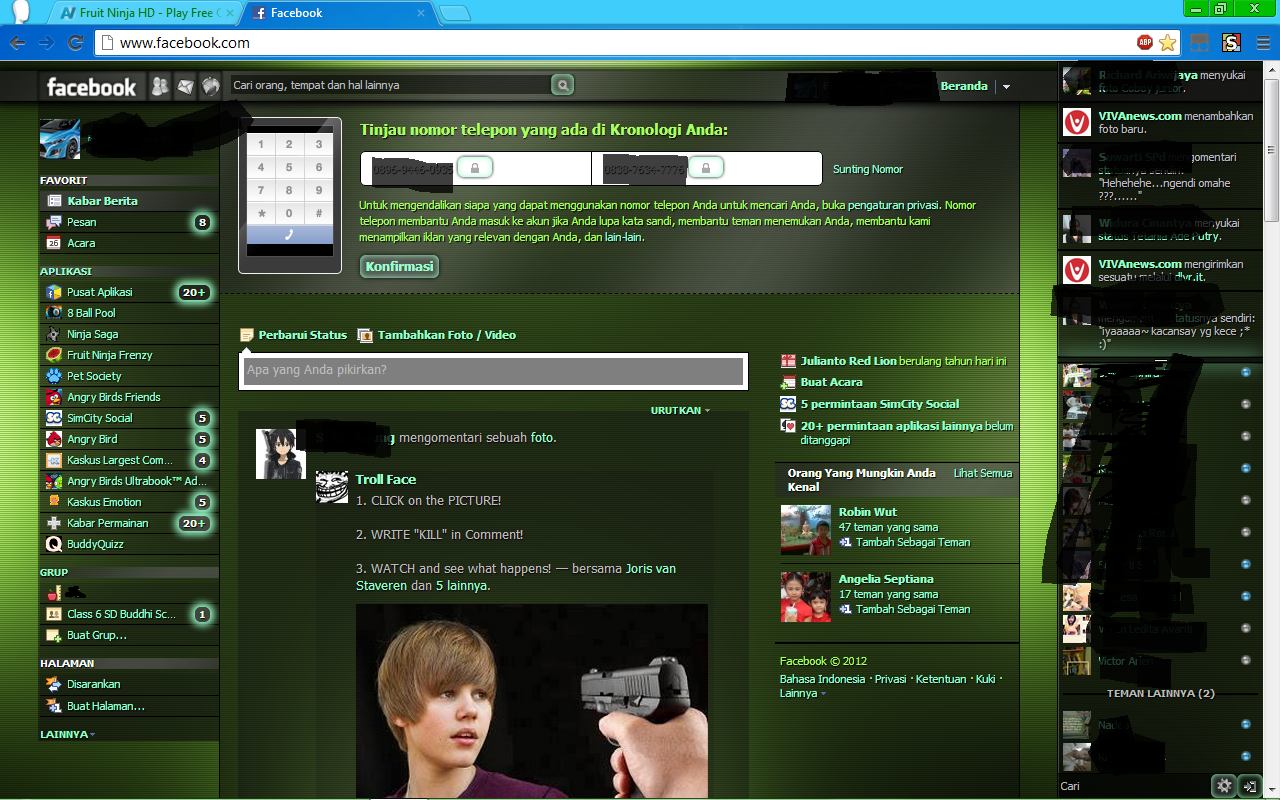Select Perbarui Status tab

tap(294, 335)
